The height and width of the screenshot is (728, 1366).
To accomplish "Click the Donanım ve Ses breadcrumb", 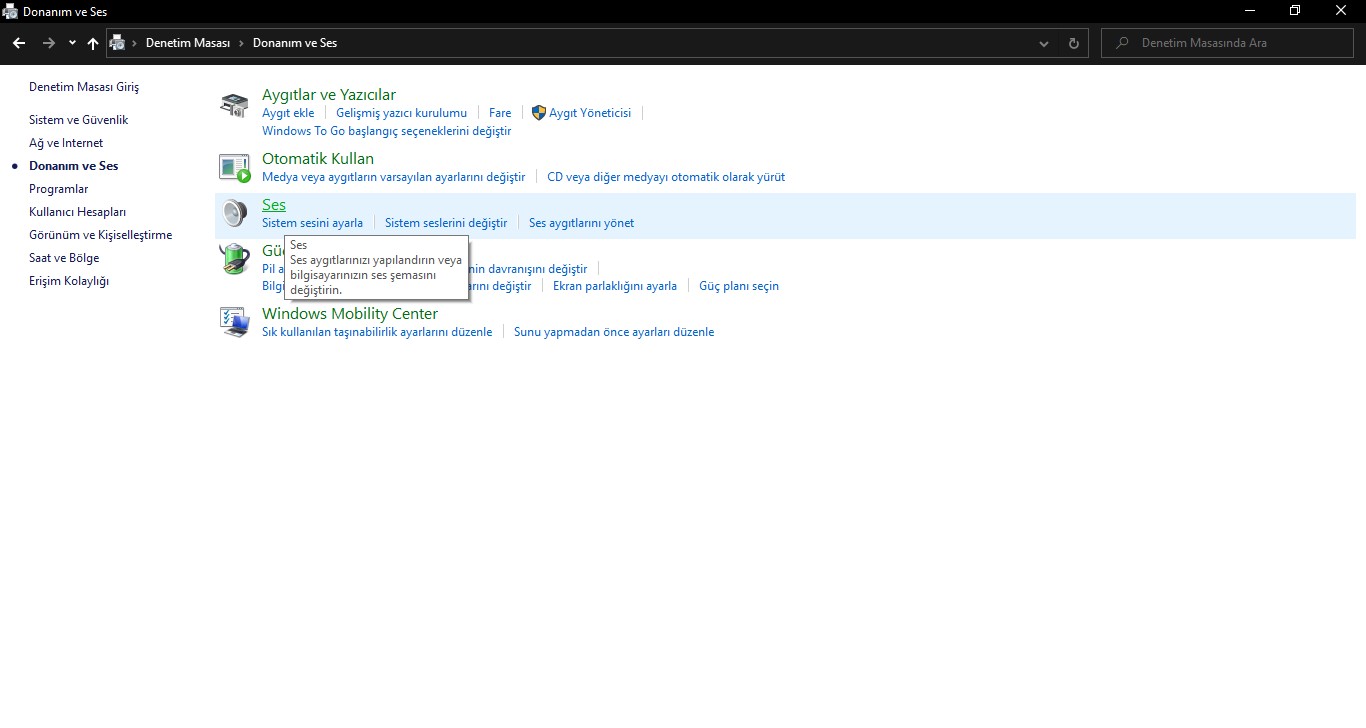I will pyautogui.click(x=295, y=43).
